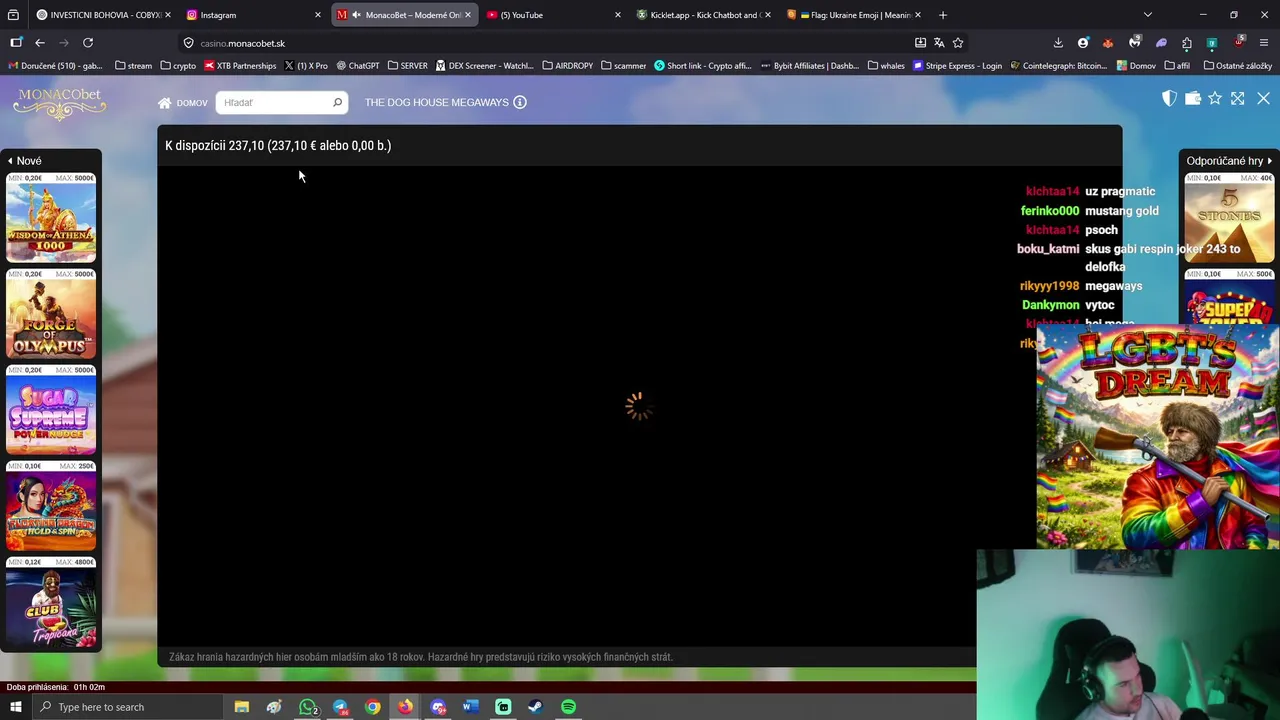The width and height of the screenshot is (1280, 720).
Task: Open Bybit Affiliates bookmark
Action: [810, 66]
